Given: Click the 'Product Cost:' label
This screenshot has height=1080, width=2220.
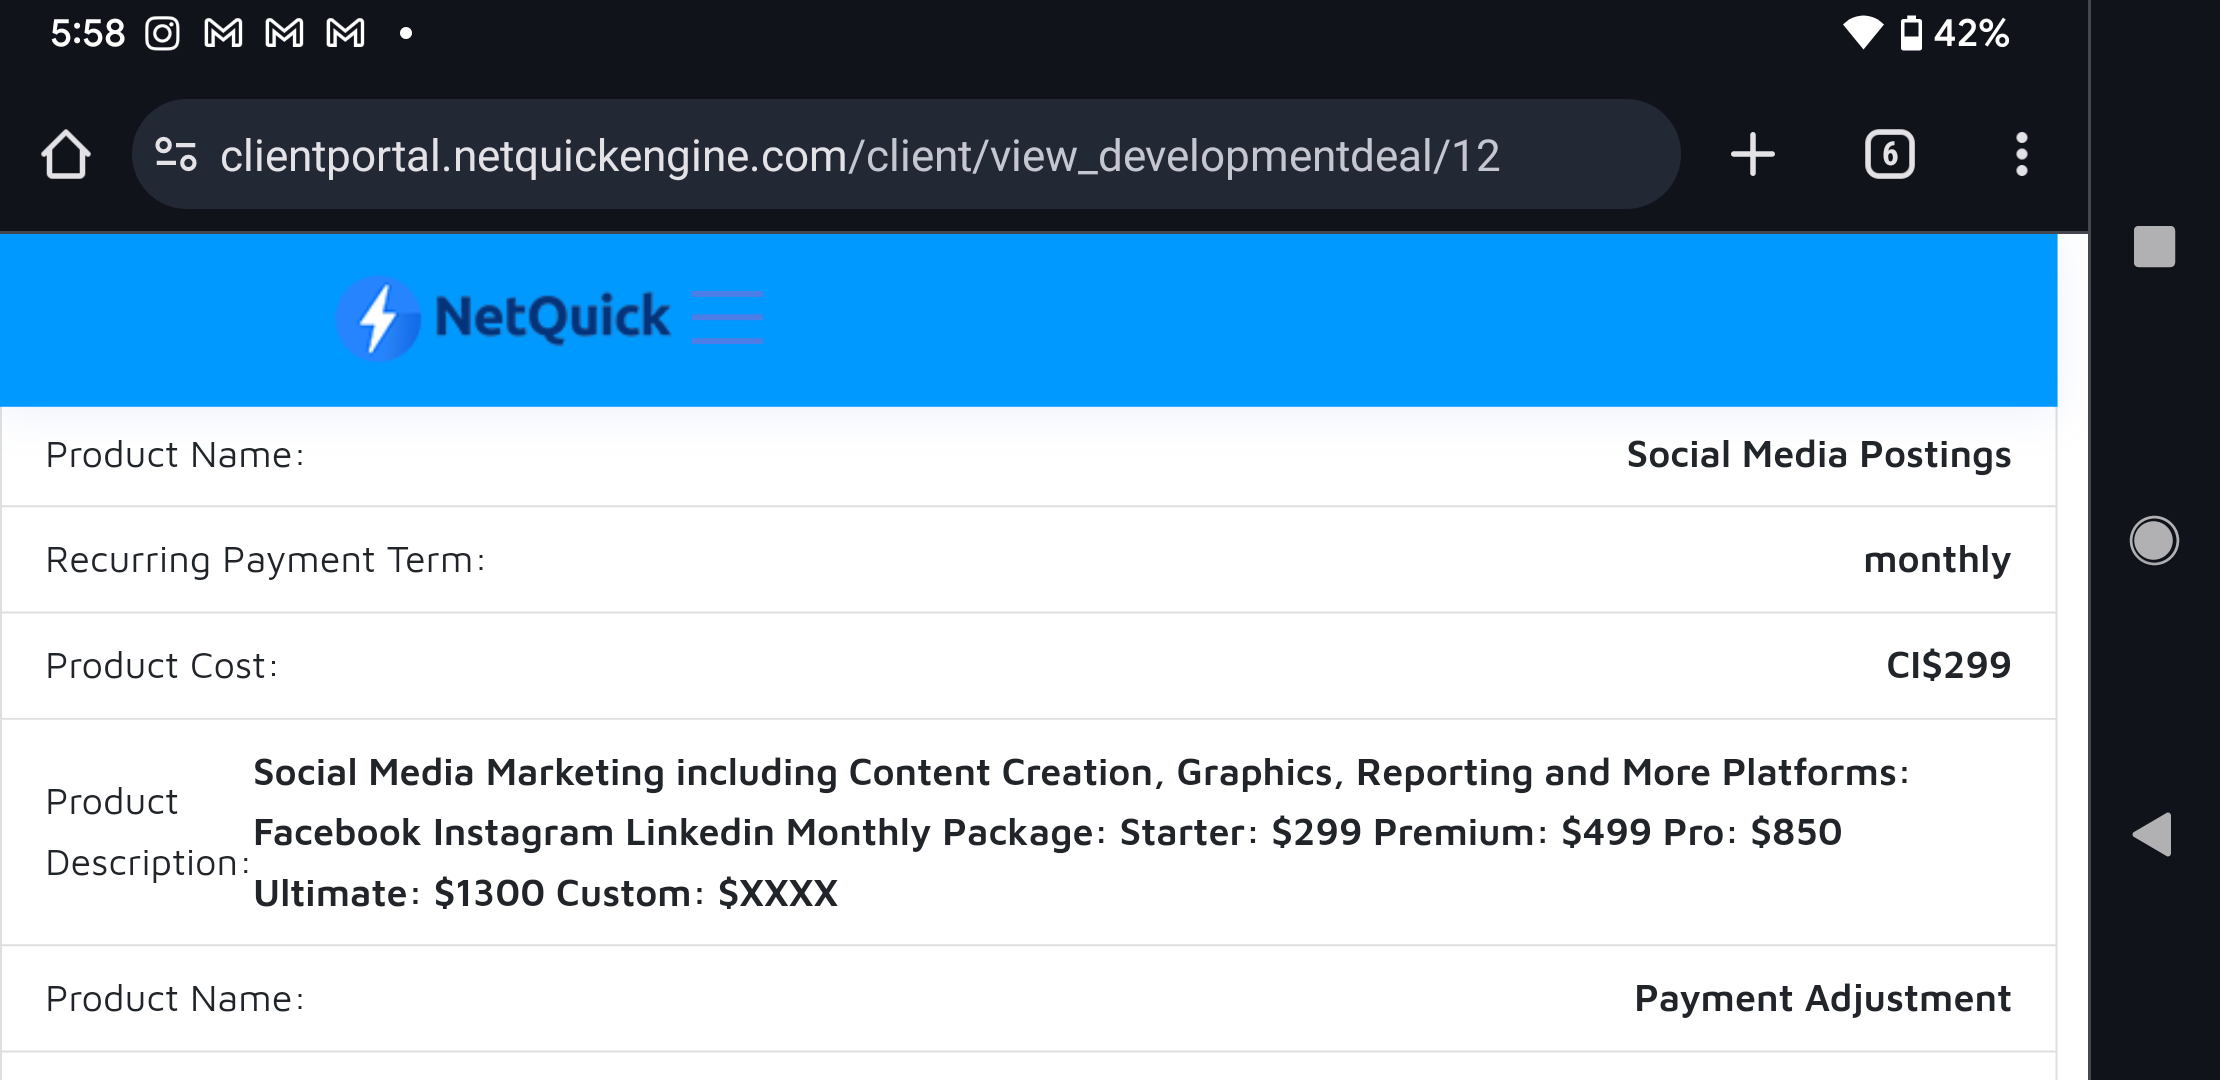Looking at the screenshot, I should click(x=162, y=666).
